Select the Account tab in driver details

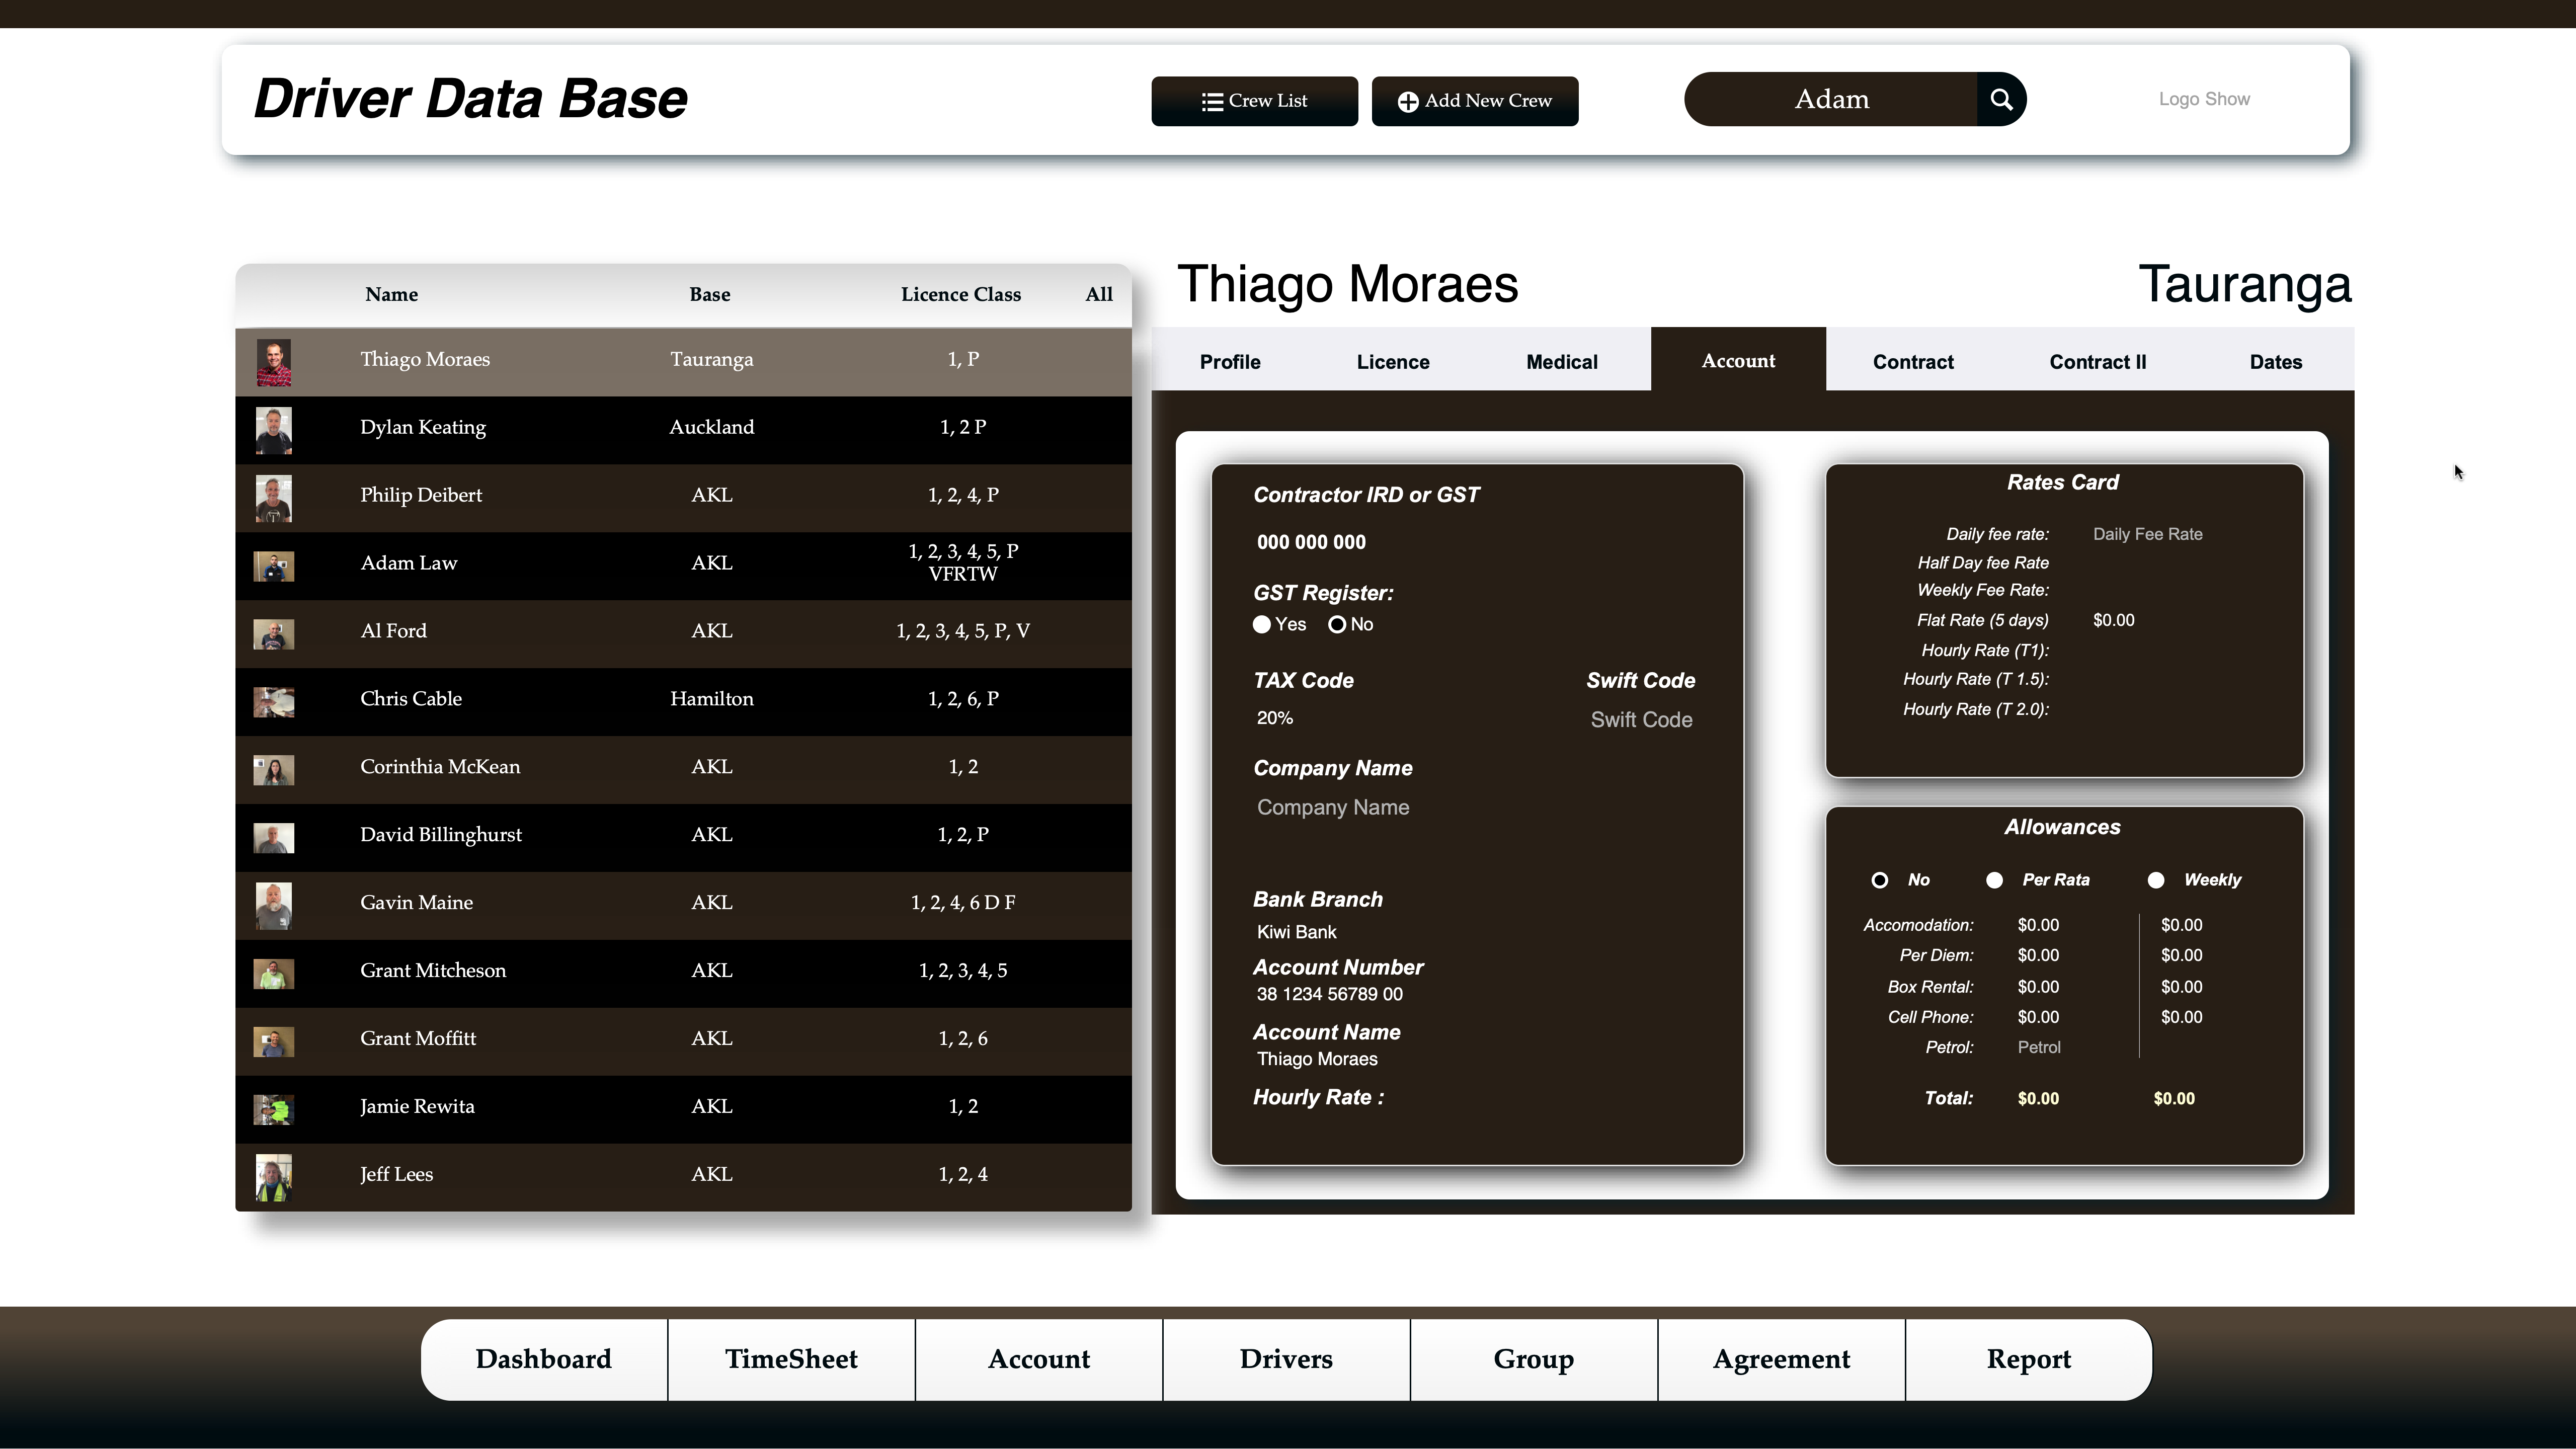1738,360
